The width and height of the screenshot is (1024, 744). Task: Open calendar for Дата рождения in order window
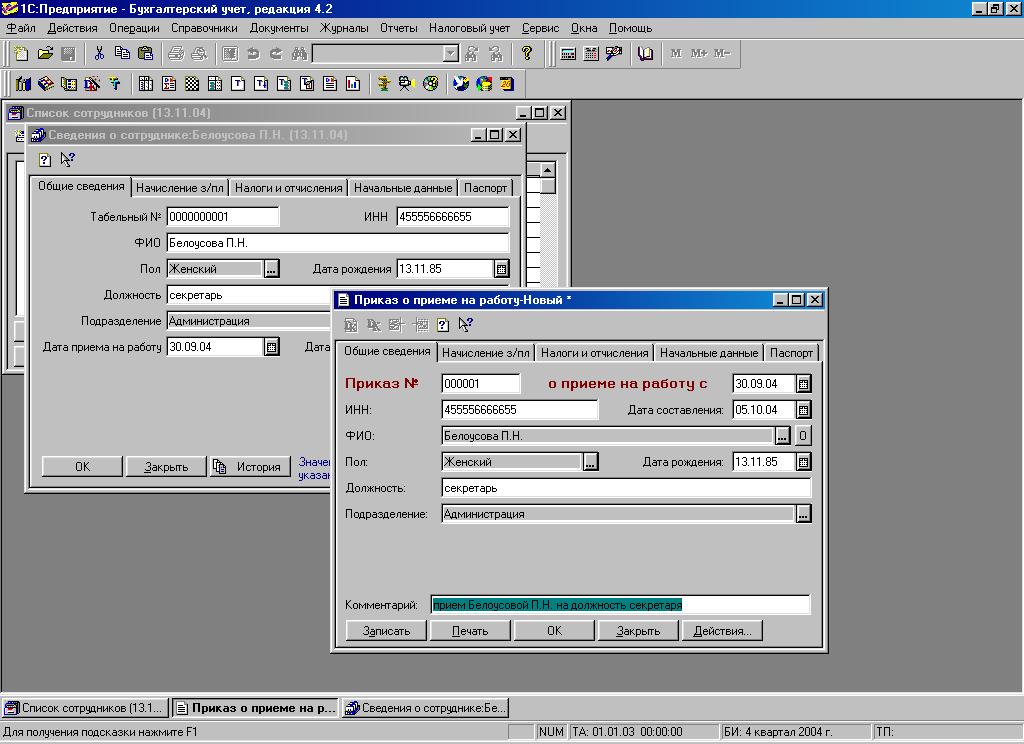(804, 462)
